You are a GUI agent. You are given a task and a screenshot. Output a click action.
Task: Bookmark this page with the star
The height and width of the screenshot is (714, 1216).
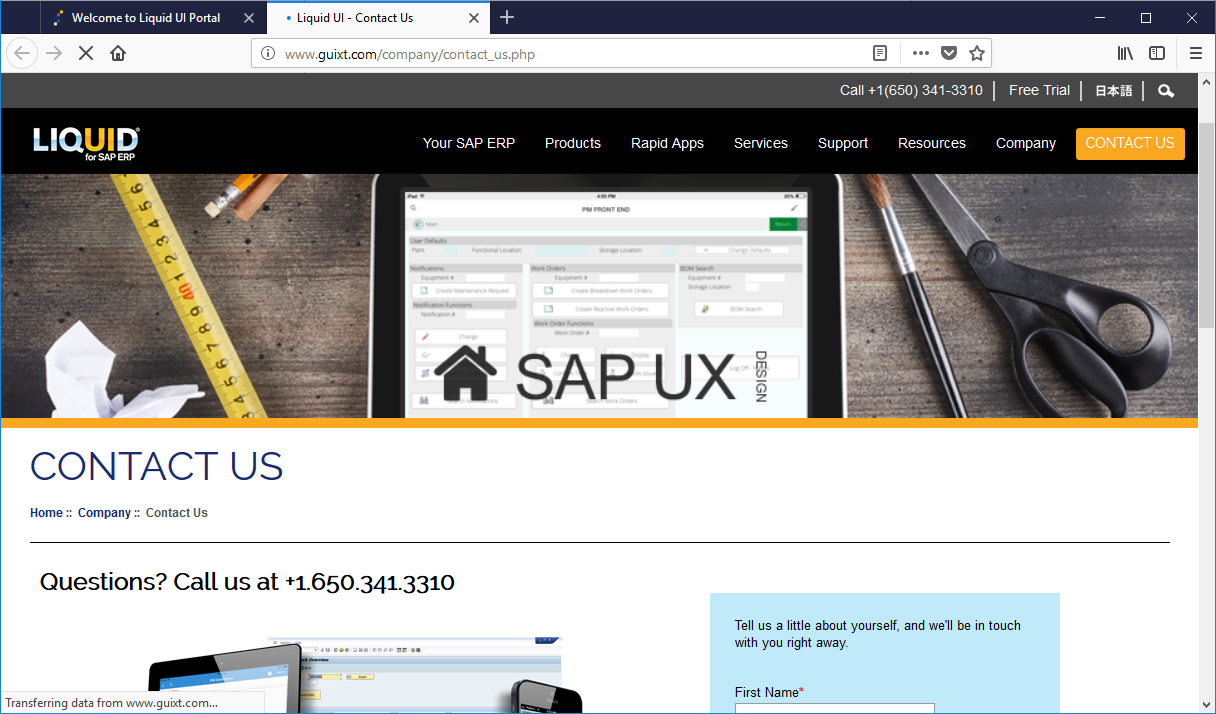click(977, 53)
